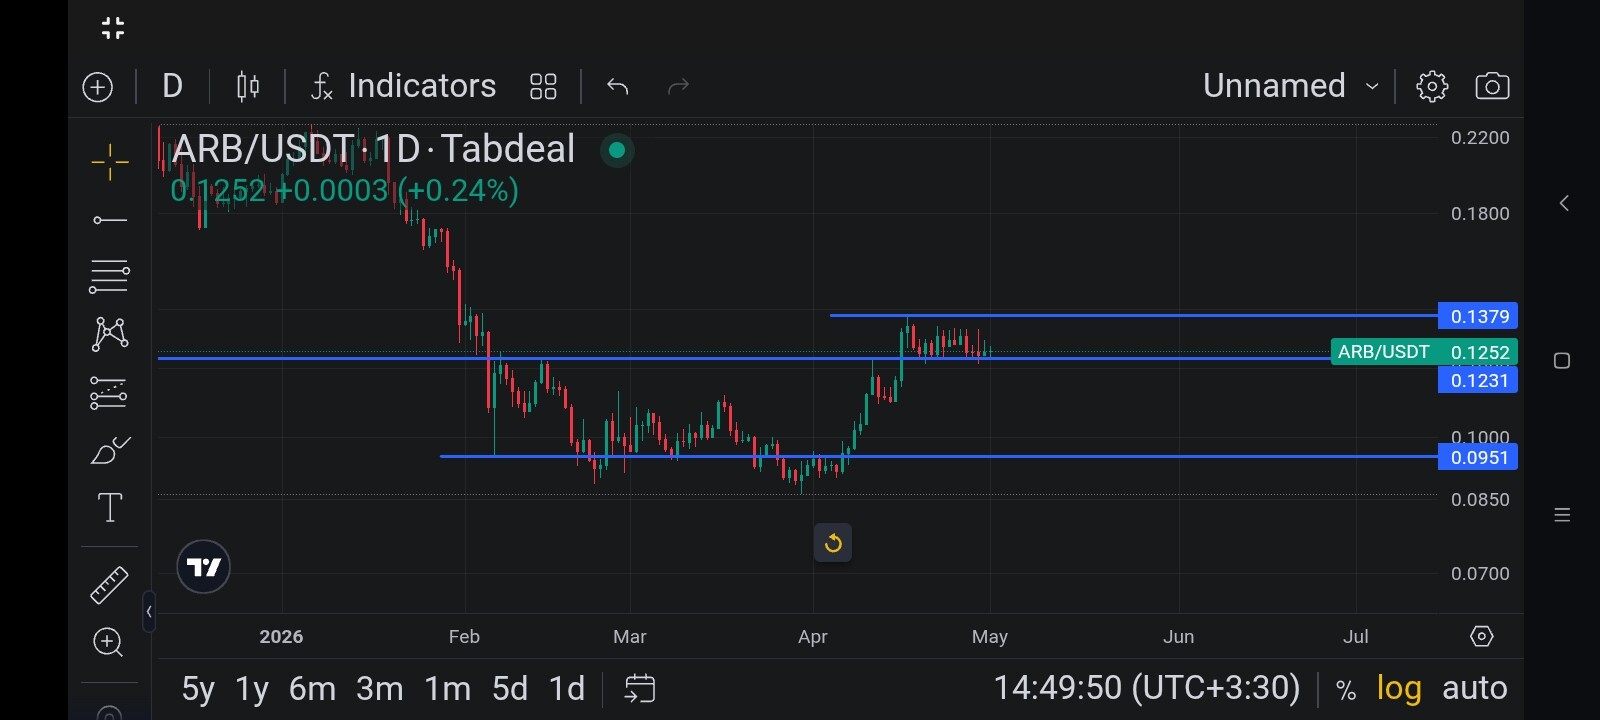Image resolution: width=1600 pixels, height=720 pixels.
Task: Open time axis settings icon
Action: tap(1482, 636)
